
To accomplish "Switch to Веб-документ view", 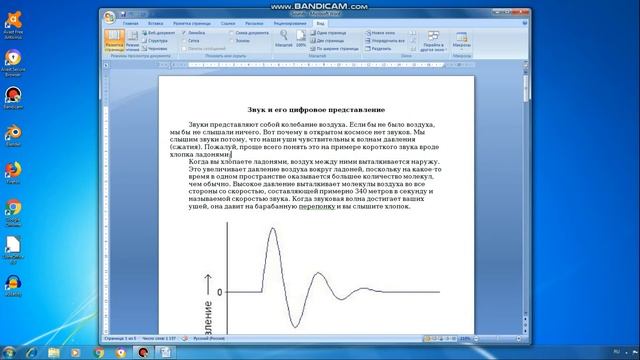I will click(158, 33).
